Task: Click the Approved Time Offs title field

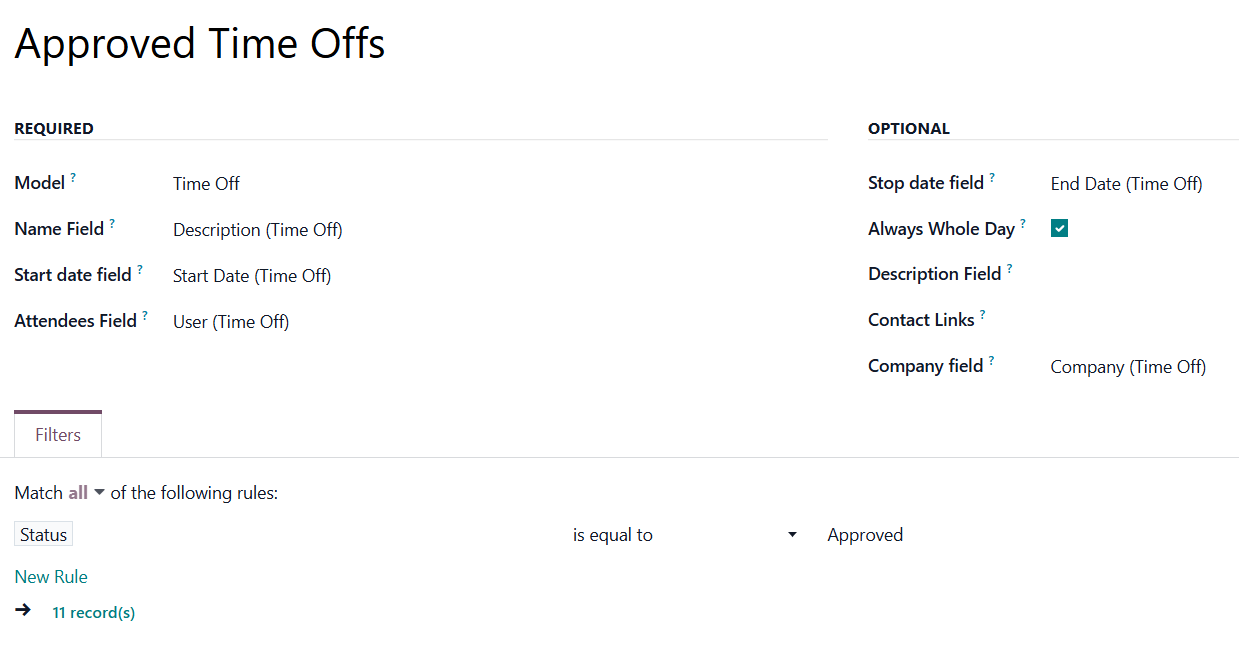Action: 200,45
